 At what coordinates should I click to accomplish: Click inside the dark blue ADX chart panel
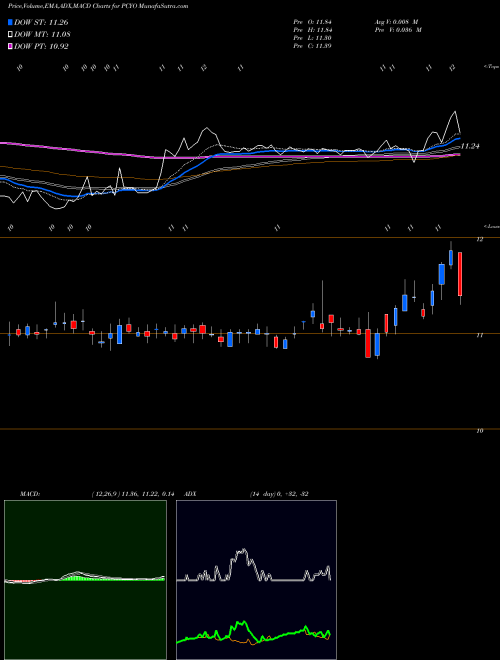click(256, 580)
